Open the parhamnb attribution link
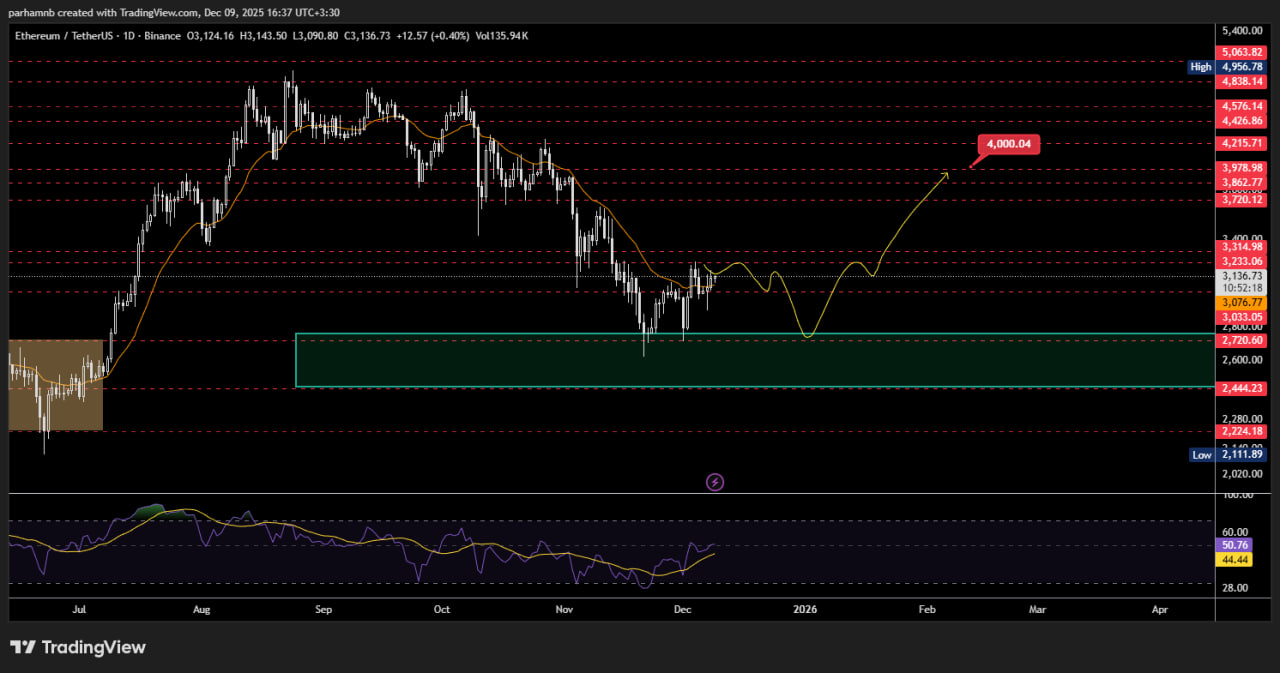Viewport: 1280px width, 673px height. pyautogui.click(x=30, y=12)
